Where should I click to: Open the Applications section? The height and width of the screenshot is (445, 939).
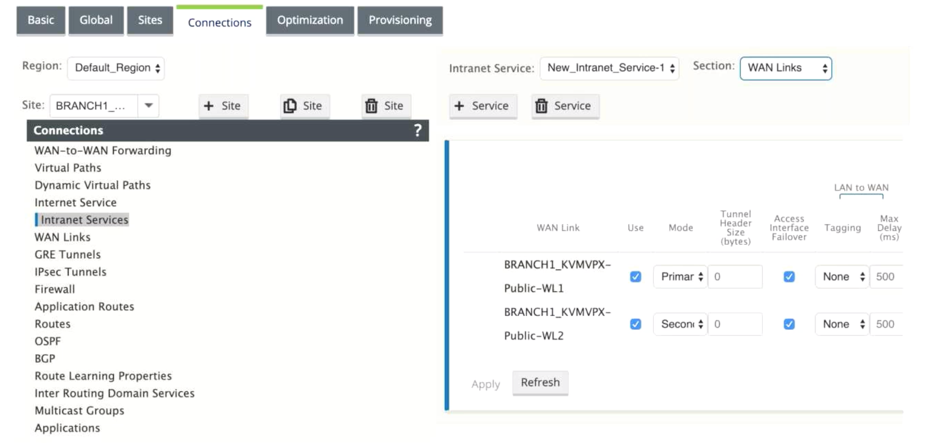tap(67, 428)
